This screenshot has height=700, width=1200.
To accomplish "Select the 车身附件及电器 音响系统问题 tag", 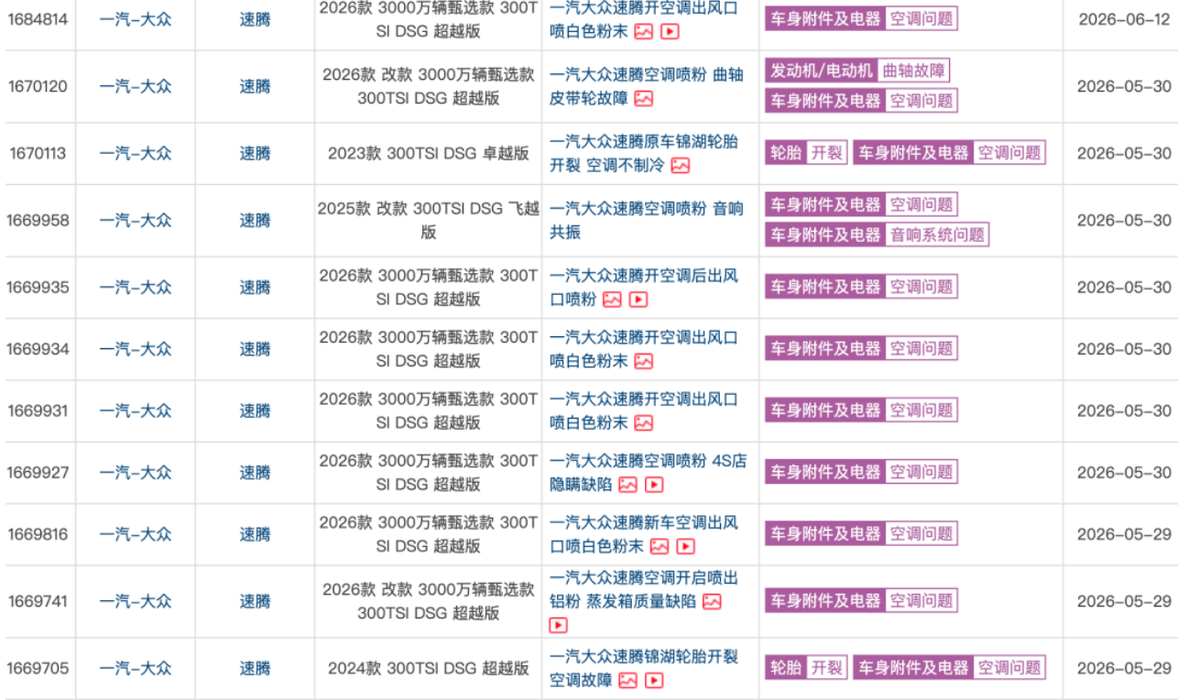I will click(877, 235).
